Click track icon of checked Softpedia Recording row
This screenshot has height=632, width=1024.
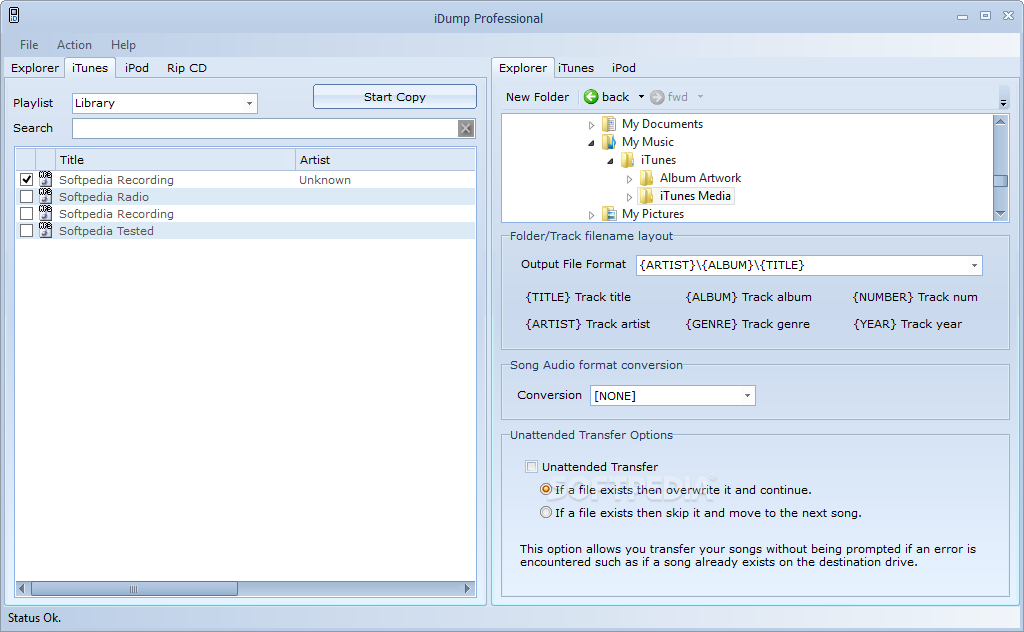[45, 179]
